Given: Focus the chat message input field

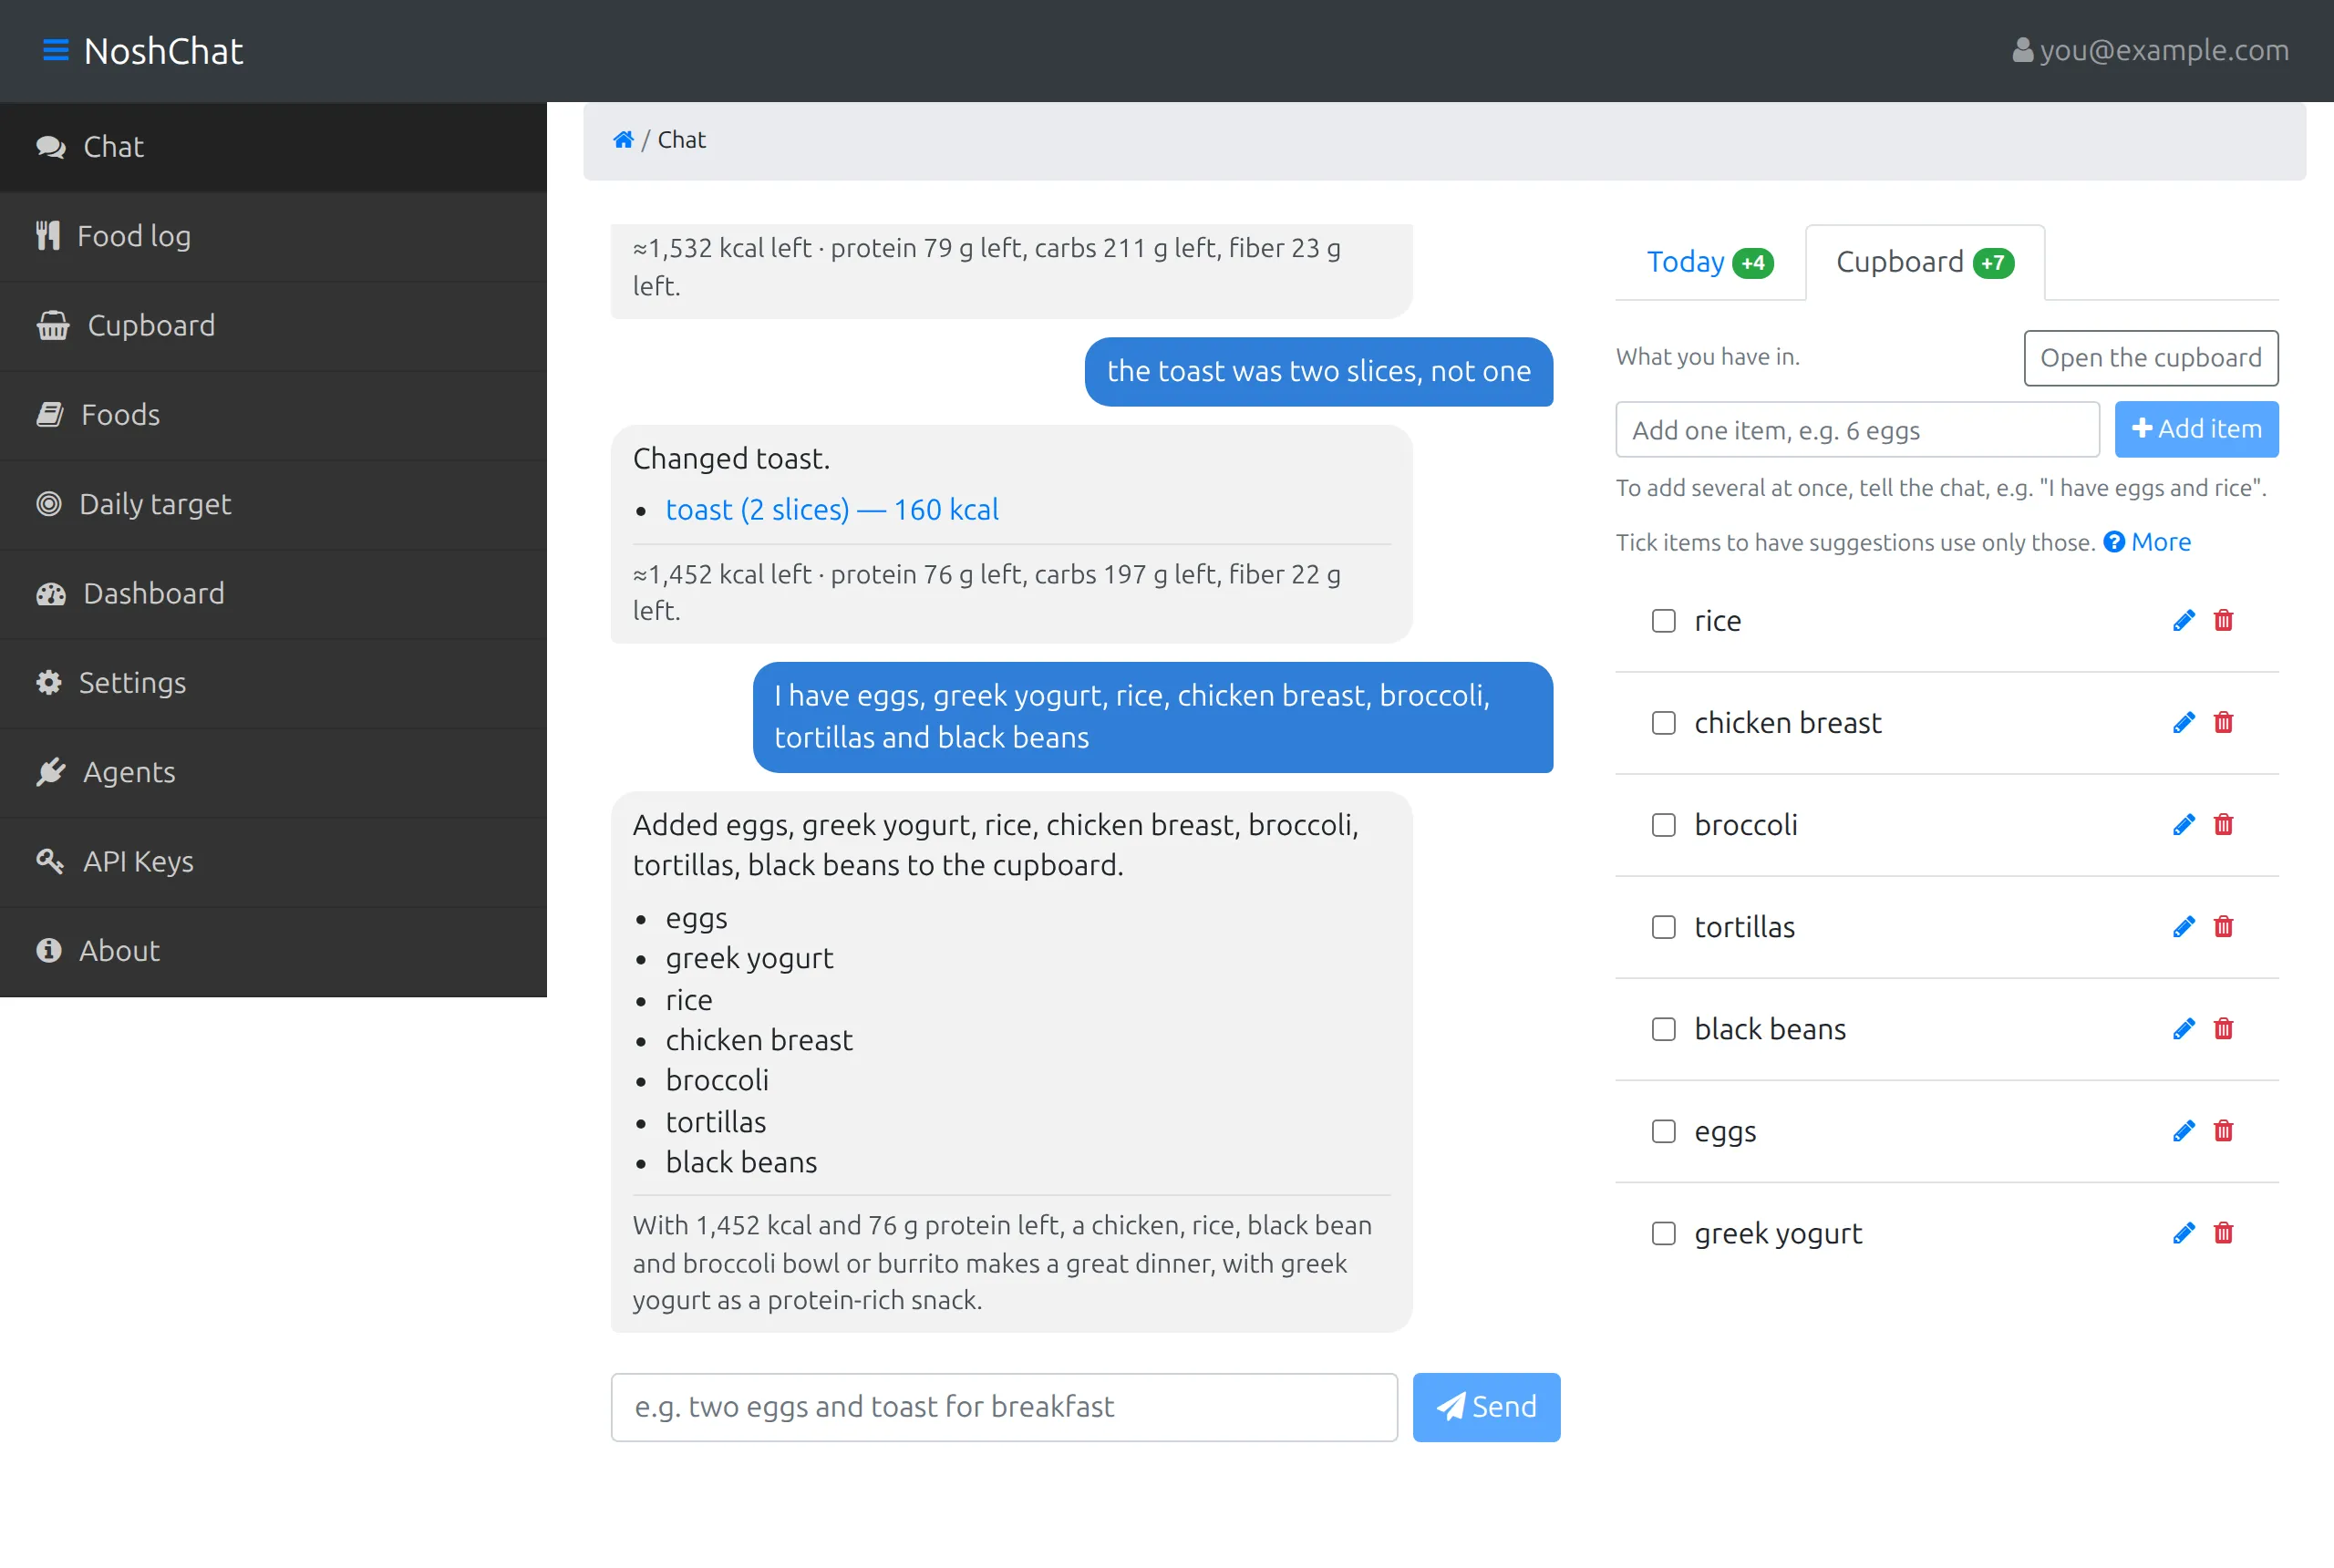Looking at the screenshot, I should (x=1004, y=1407).
